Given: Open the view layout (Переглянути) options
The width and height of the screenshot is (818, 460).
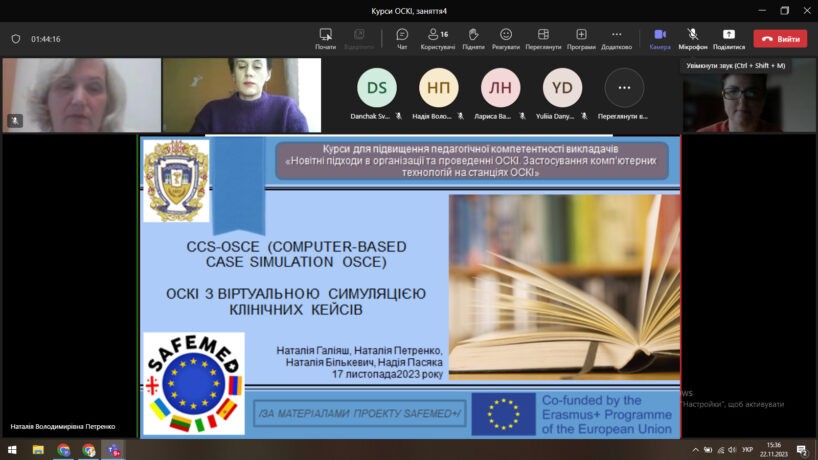Looking at the screenshot, I should (543, 38).
